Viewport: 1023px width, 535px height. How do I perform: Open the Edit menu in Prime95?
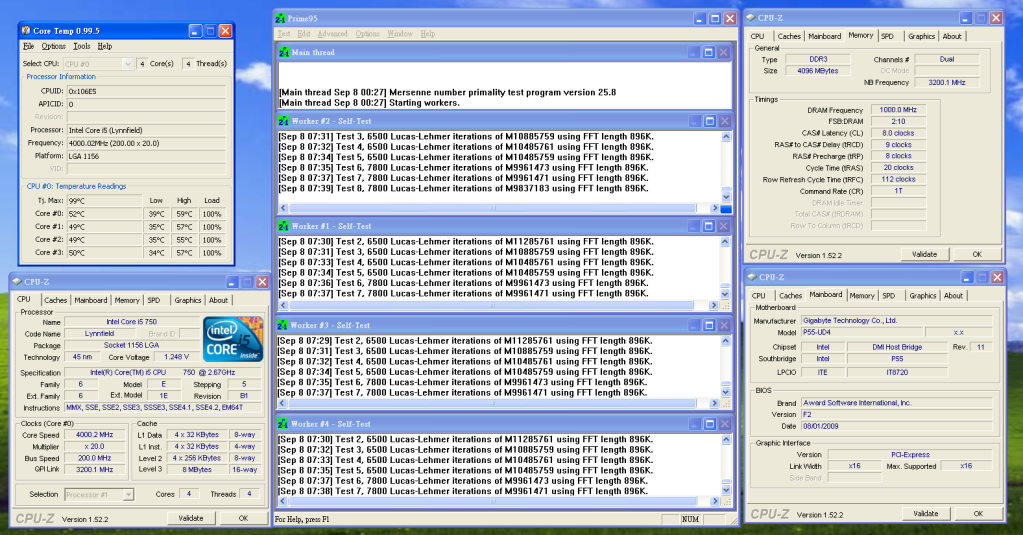pos(303,34)
